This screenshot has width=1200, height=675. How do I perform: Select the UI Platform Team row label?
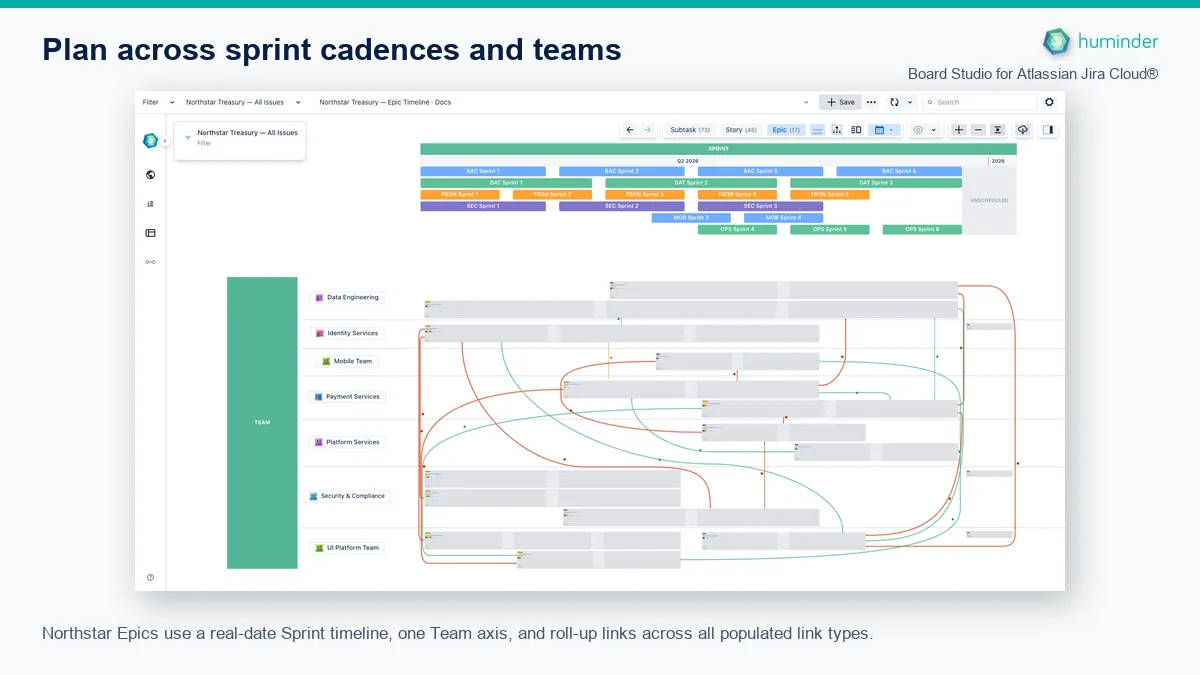(x=347, y=548)
